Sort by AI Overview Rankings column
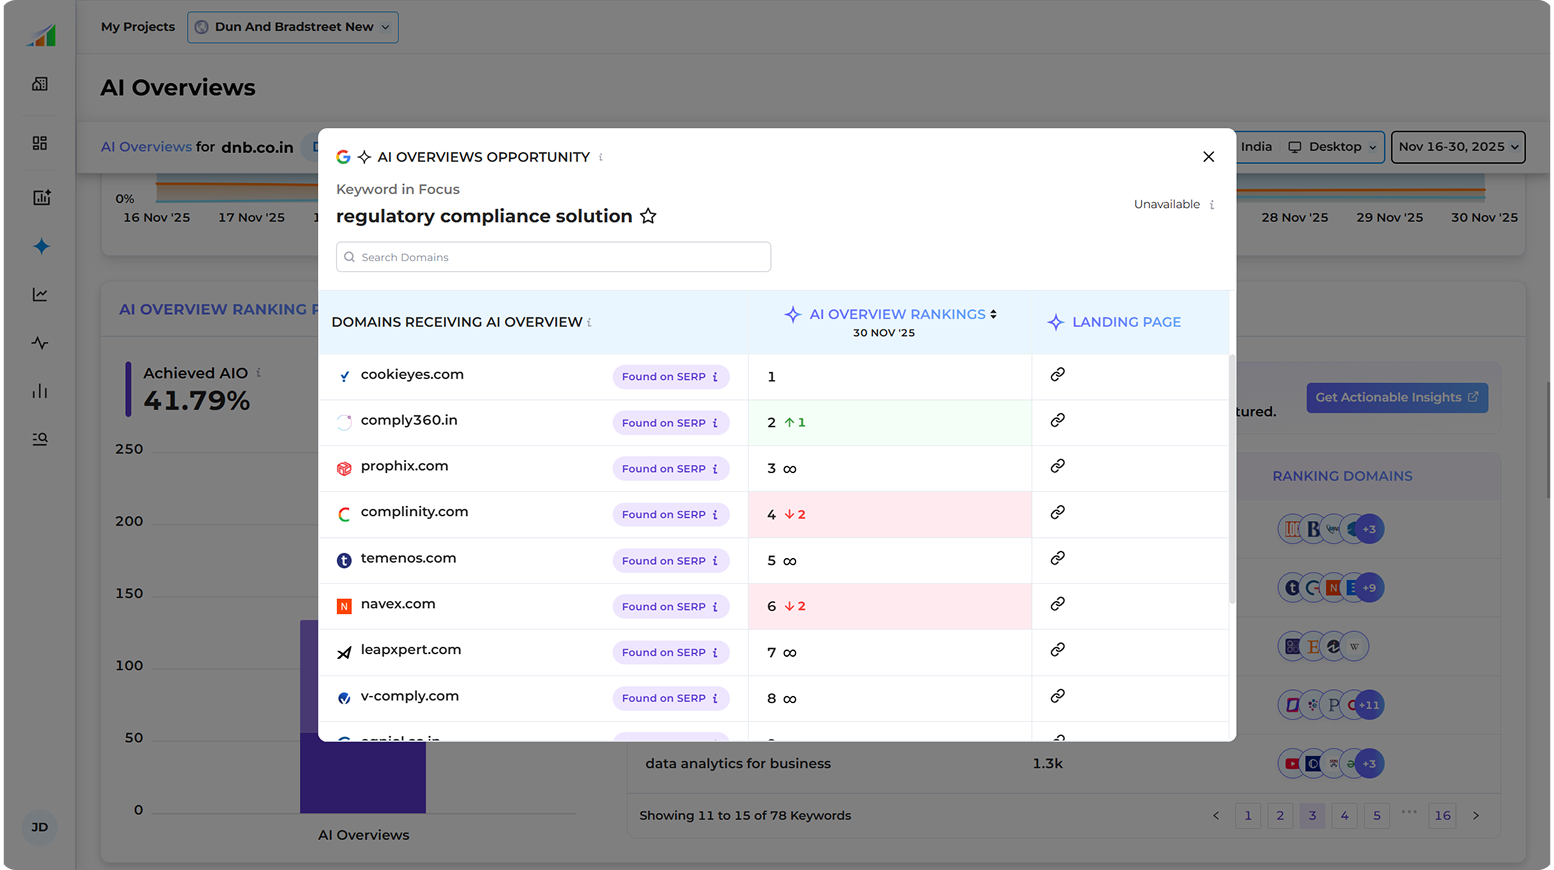The height and width of the screenshot is (870, 1554). (x=993, y=314)
